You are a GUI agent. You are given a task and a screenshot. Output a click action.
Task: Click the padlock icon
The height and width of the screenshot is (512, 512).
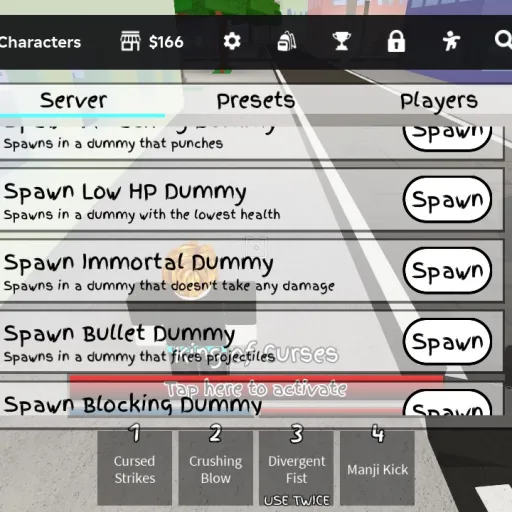396,42
